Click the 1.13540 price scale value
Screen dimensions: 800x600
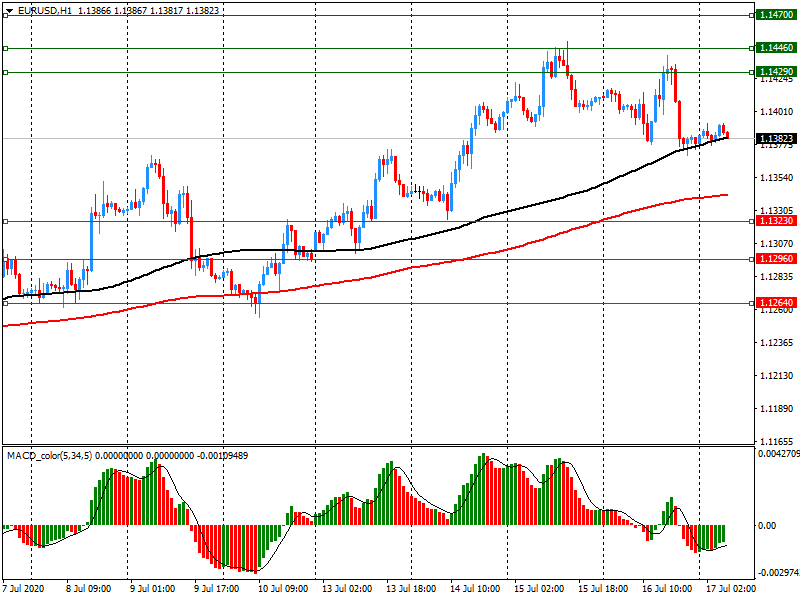[x=777, y=178]
